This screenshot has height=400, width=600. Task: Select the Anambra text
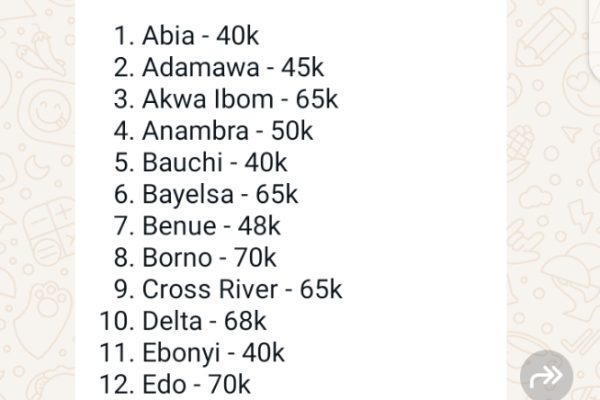[x=196, y=131]
